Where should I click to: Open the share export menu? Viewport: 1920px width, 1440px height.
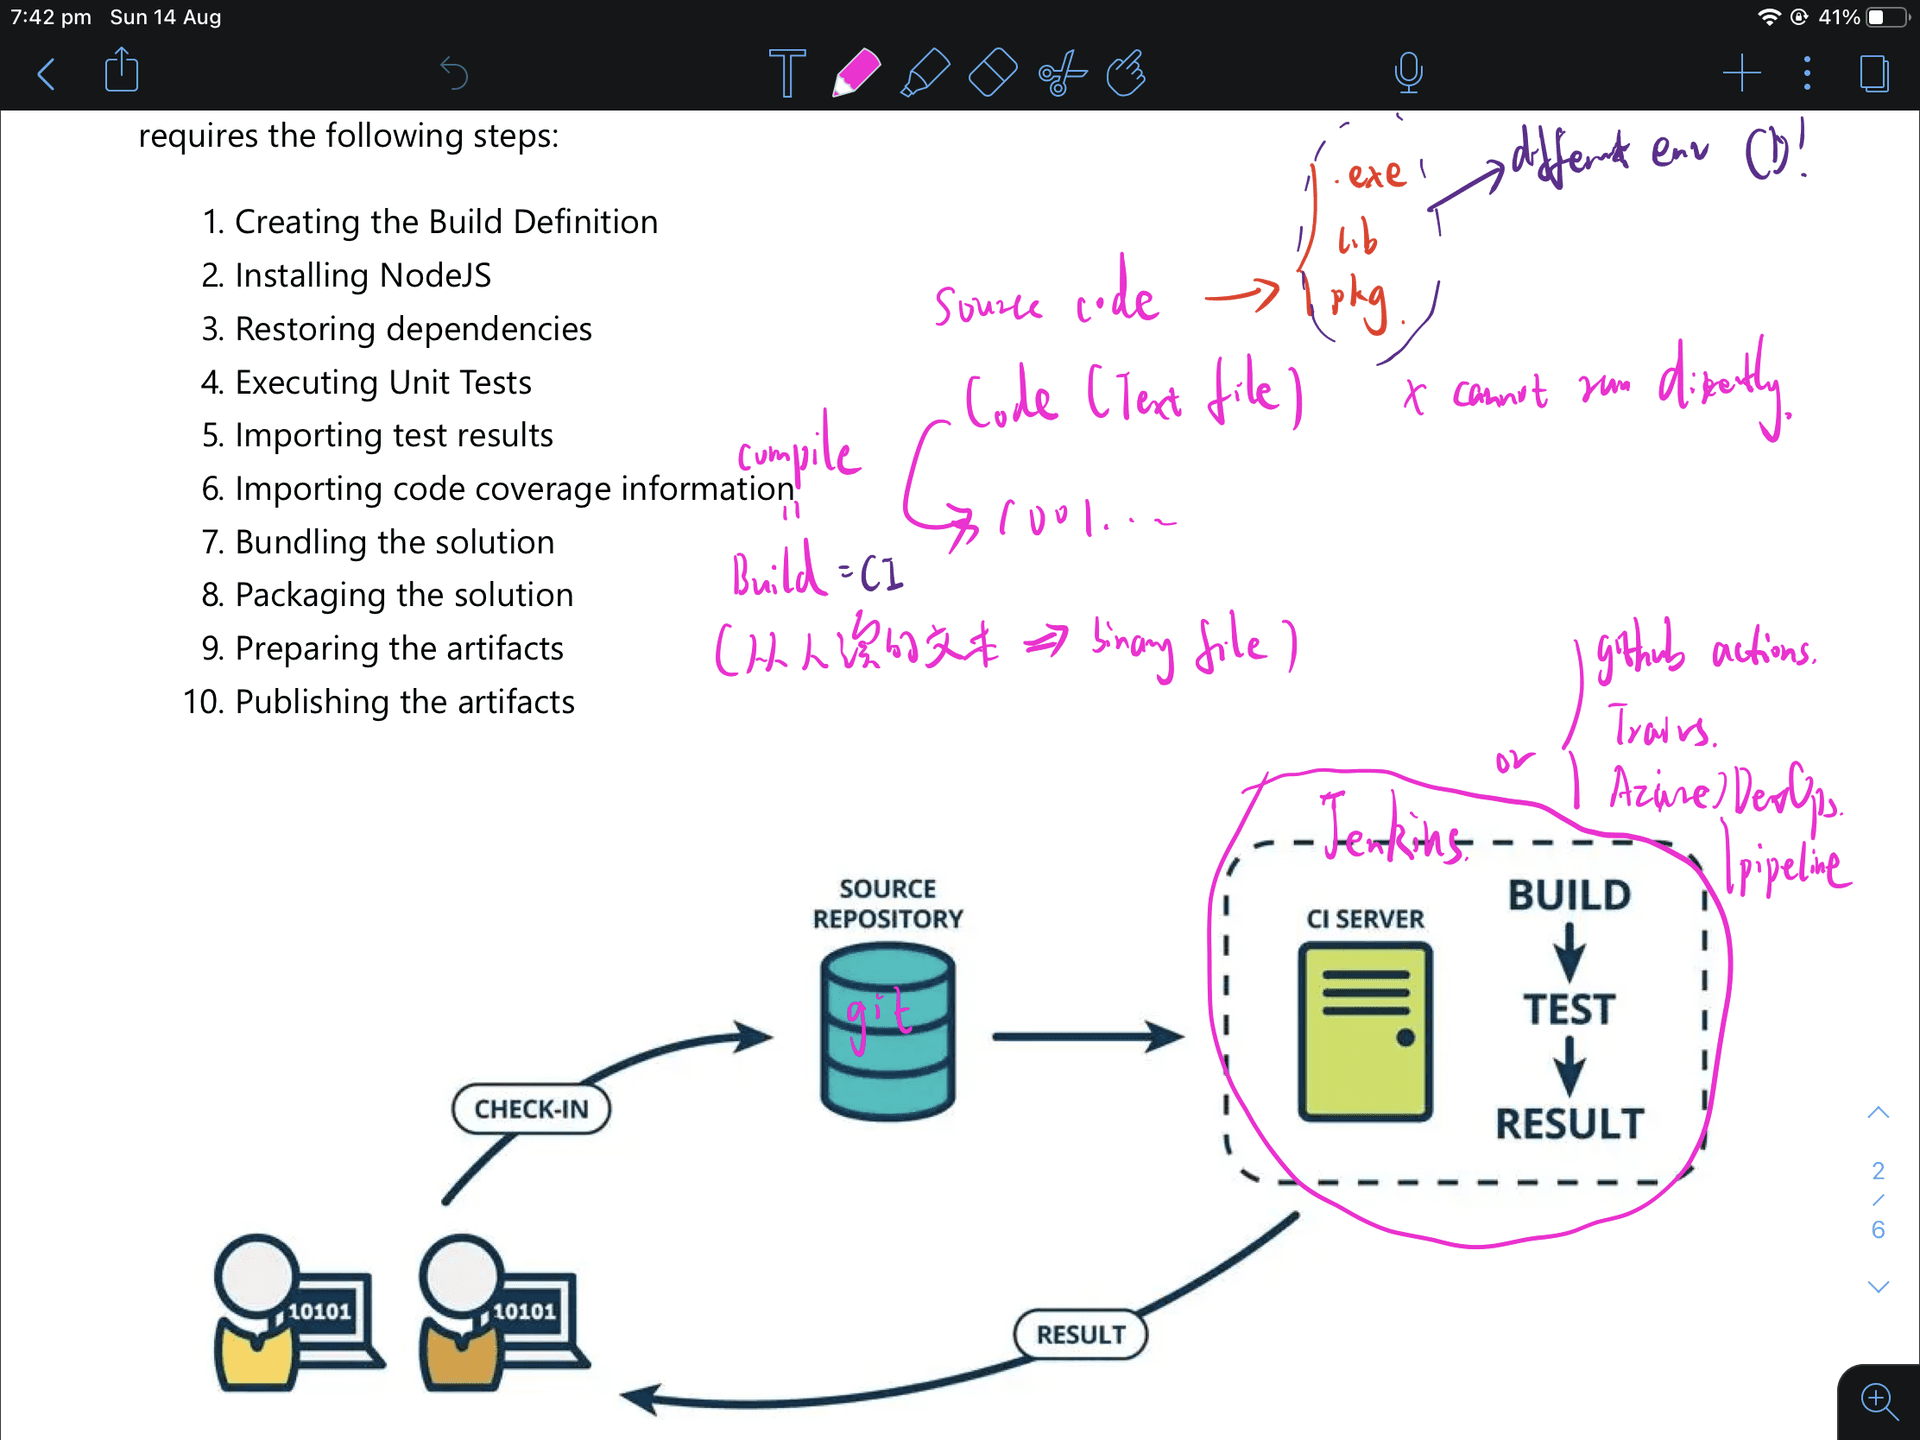tap(122, 71)
